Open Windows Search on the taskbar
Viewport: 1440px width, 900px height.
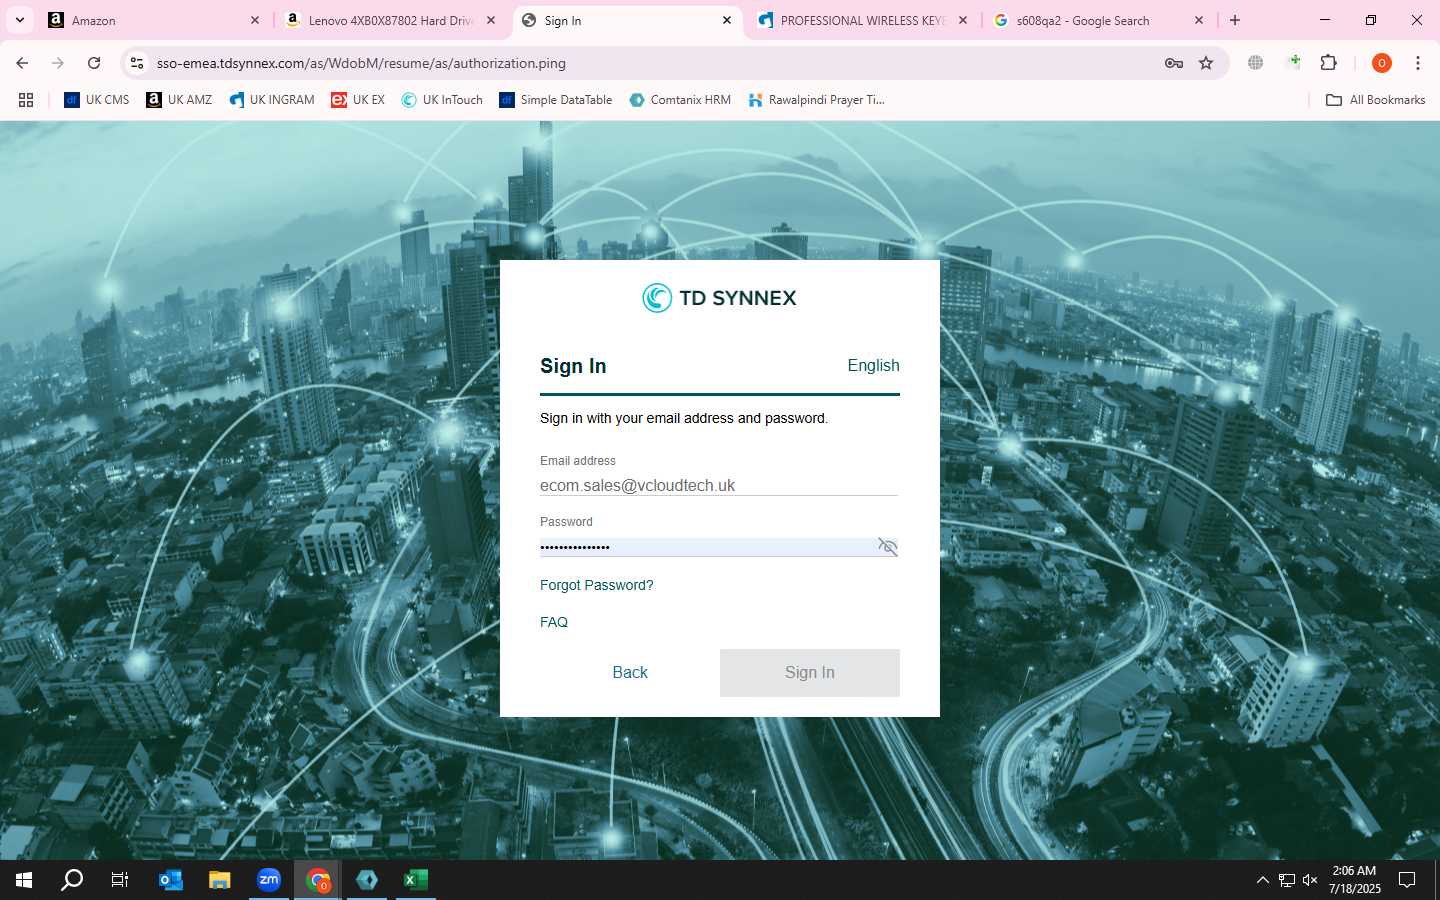click(72, 880)
